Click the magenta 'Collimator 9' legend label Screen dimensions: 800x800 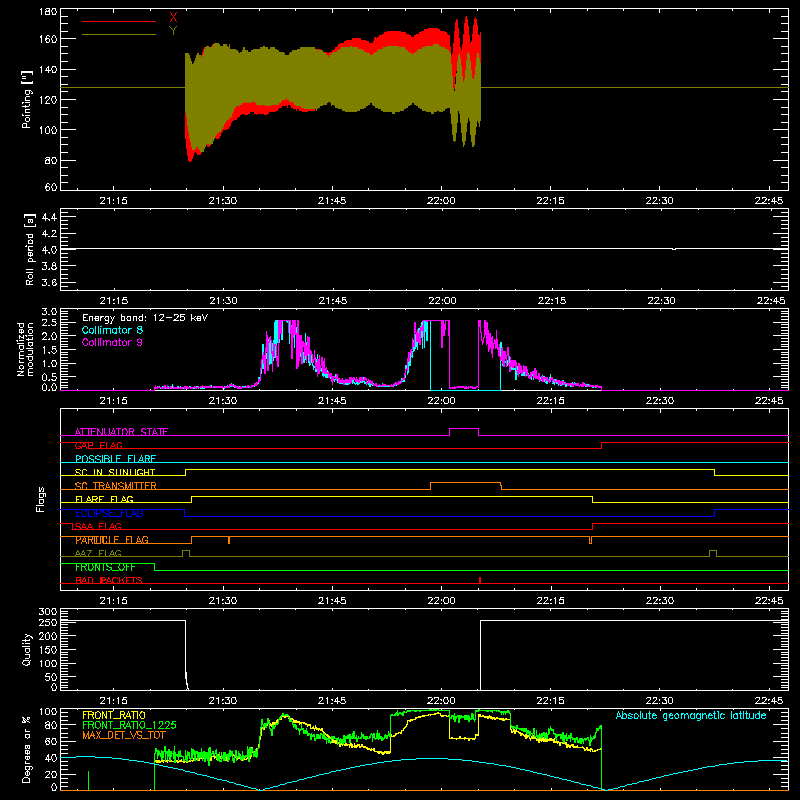tap(112, 342)
